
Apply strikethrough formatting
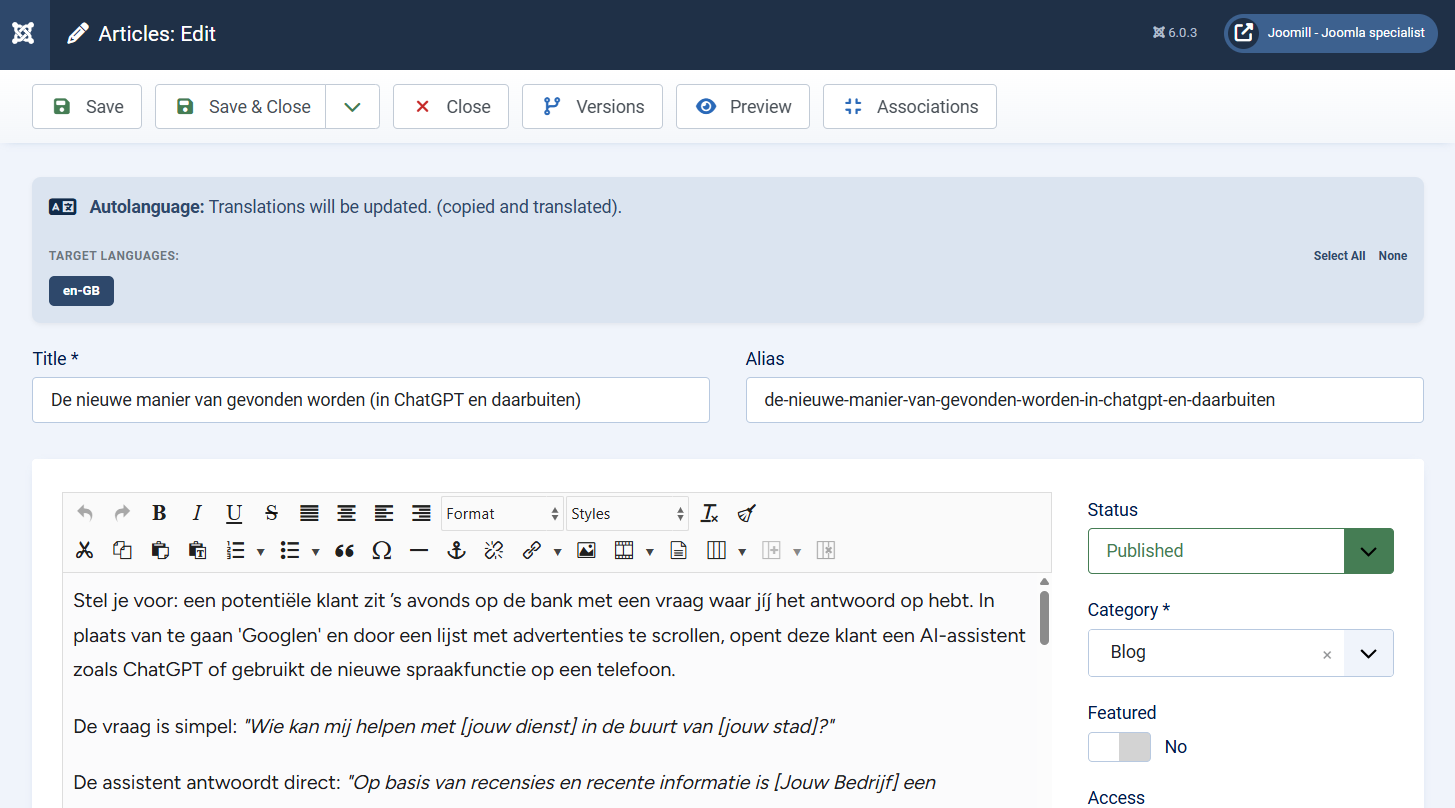pyautogui.click(x=271, y=514)
